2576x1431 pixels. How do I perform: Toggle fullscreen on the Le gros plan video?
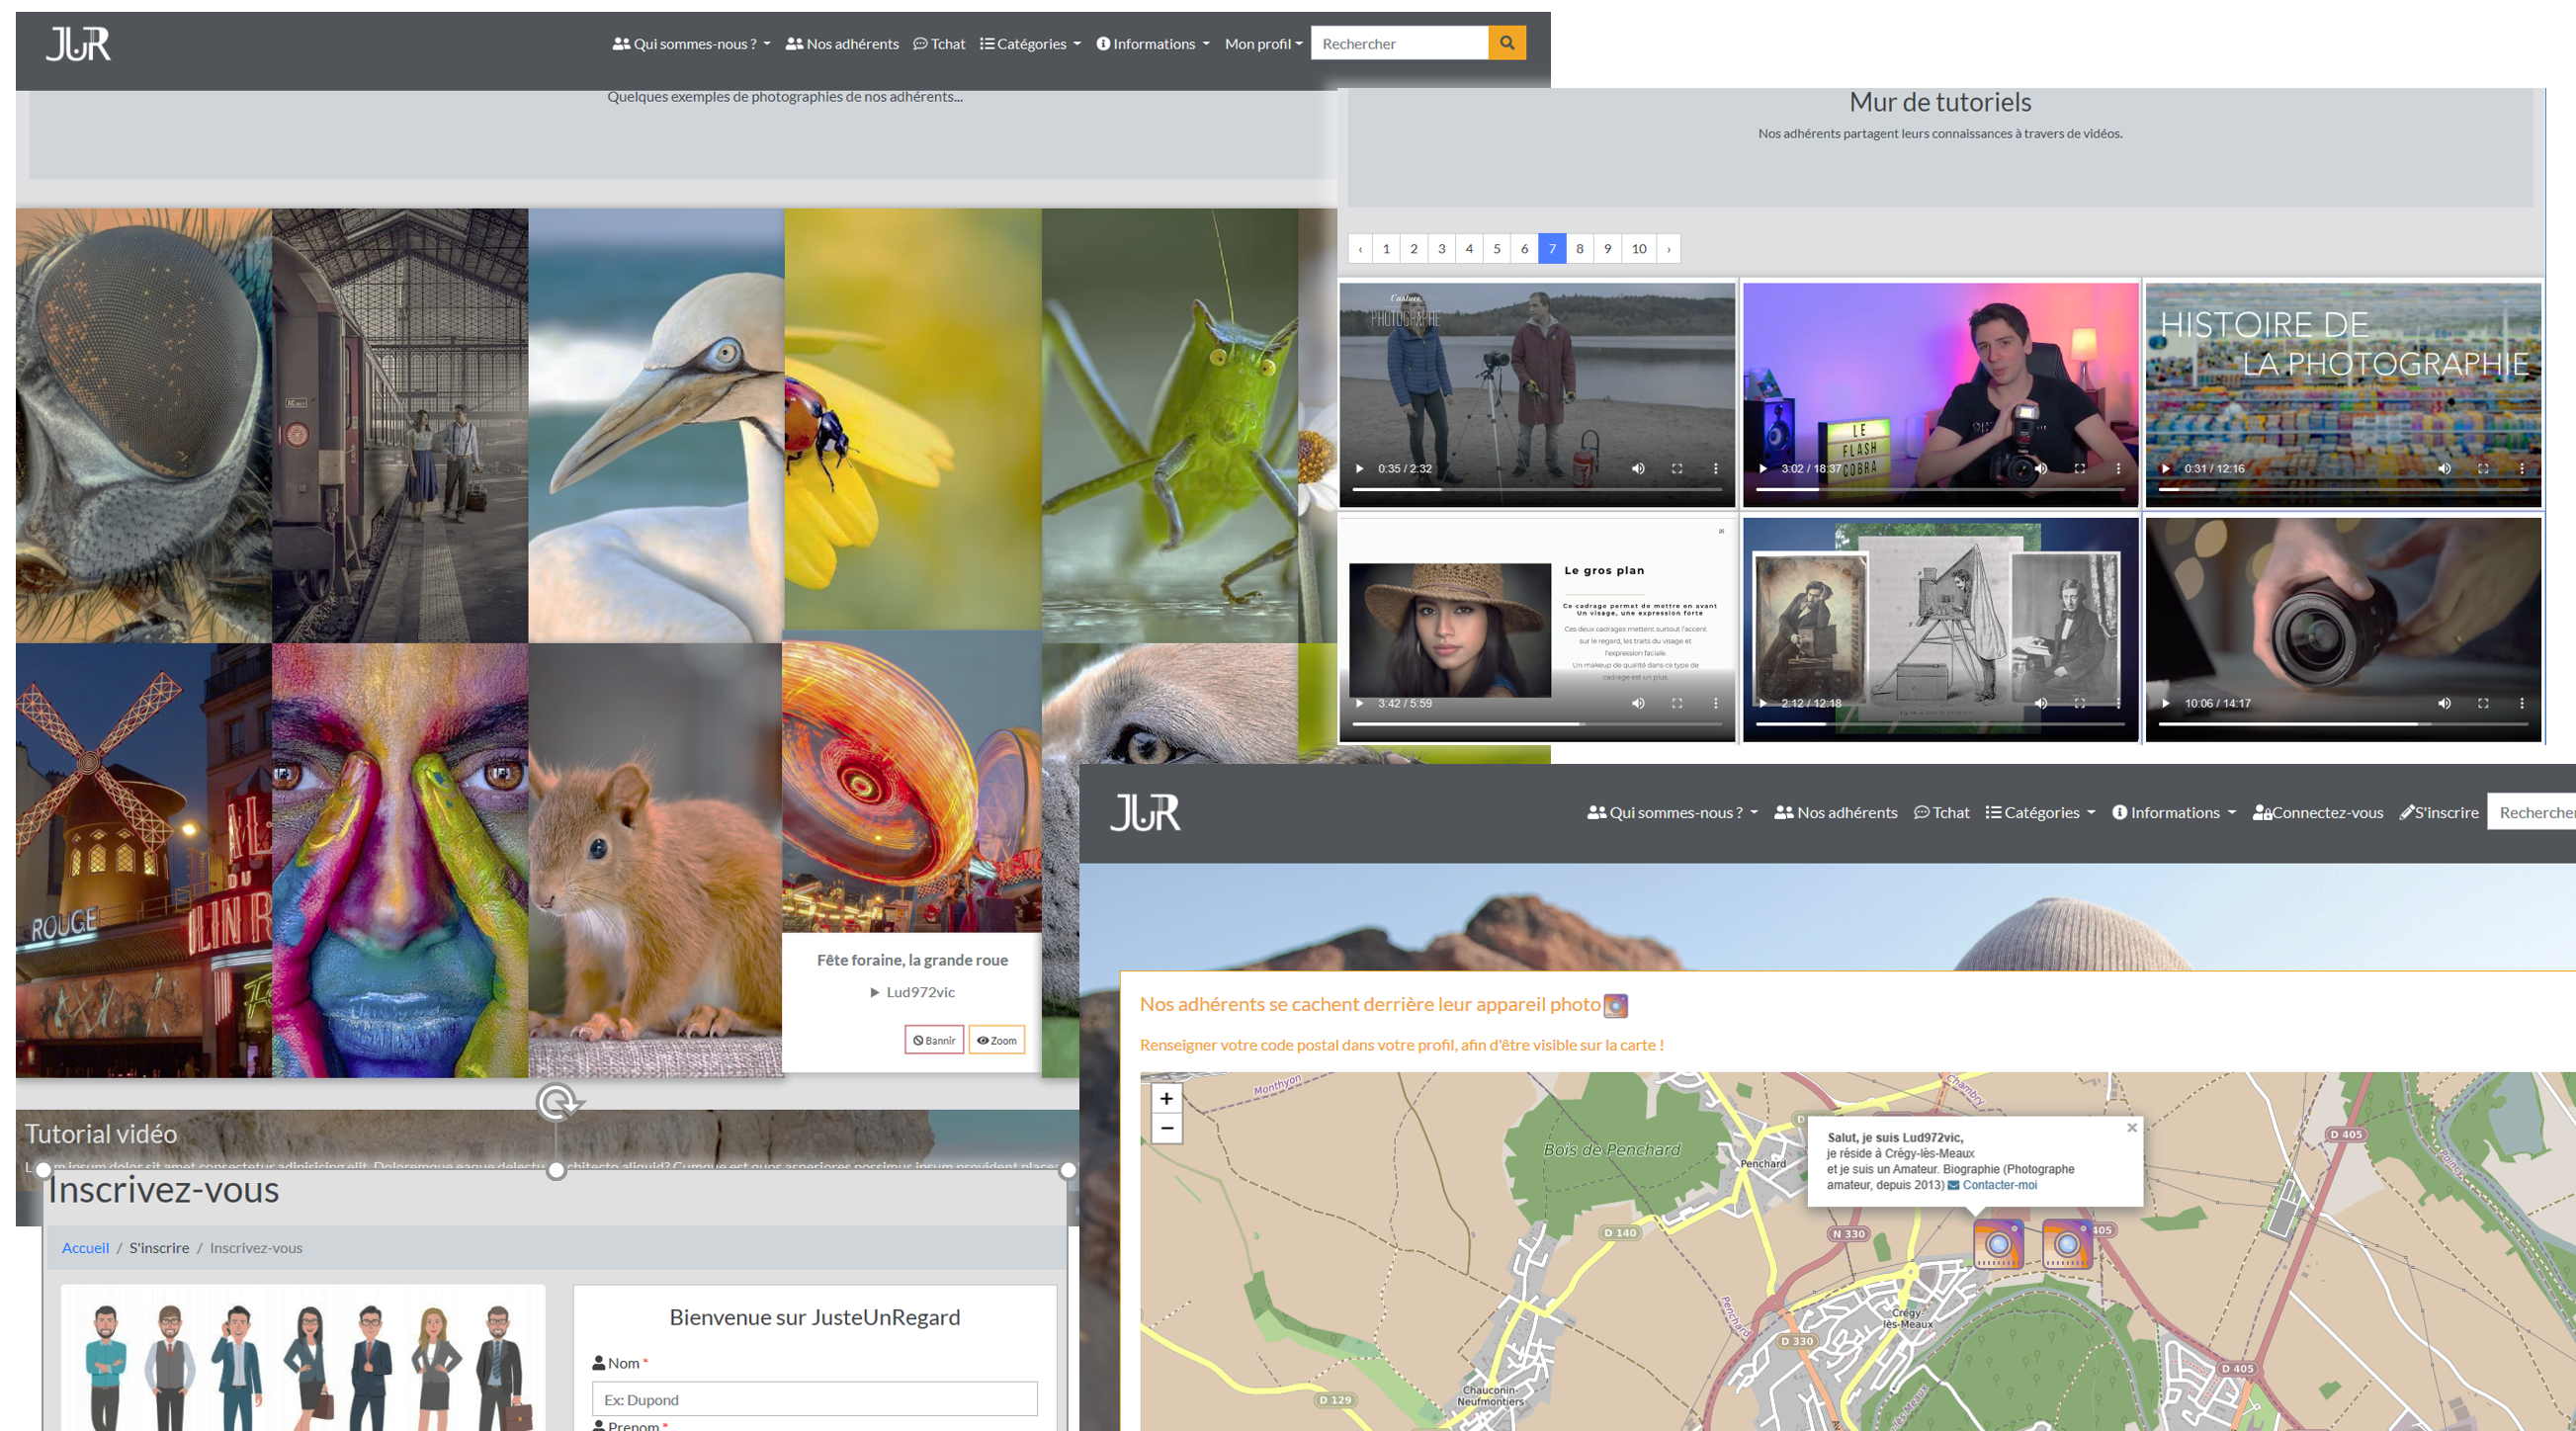(1677, 703)
